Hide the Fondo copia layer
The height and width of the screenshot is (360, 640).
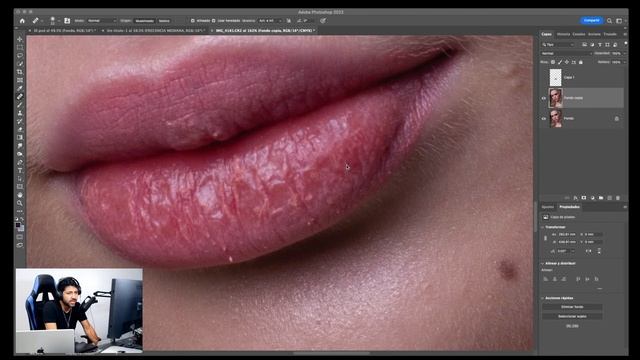[x=544, y=98]
